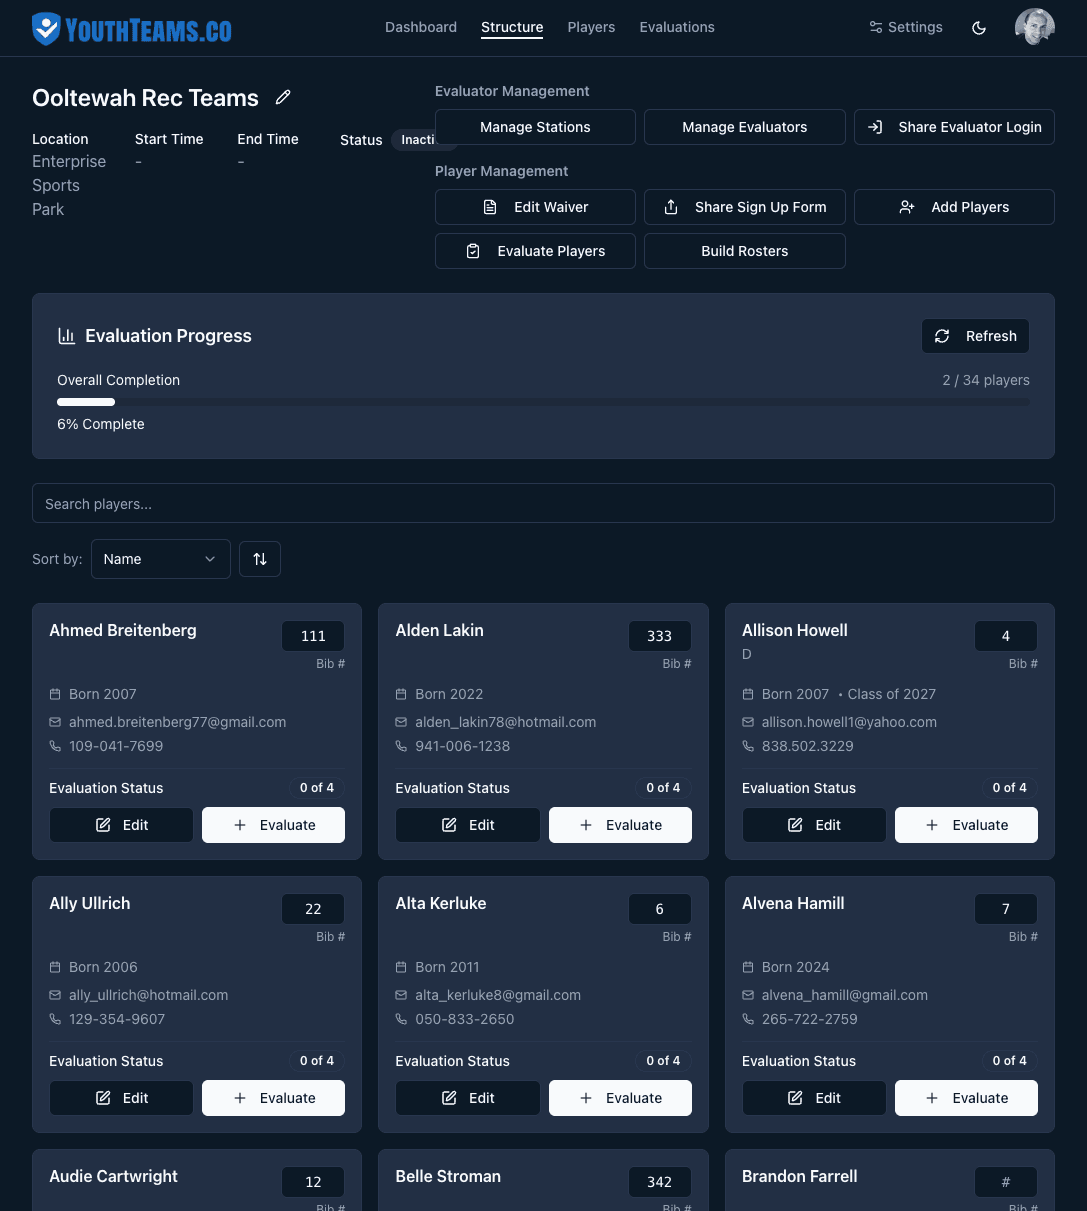Click the pencil icon beside Ooltewah Rec Teams

[283, 97]
